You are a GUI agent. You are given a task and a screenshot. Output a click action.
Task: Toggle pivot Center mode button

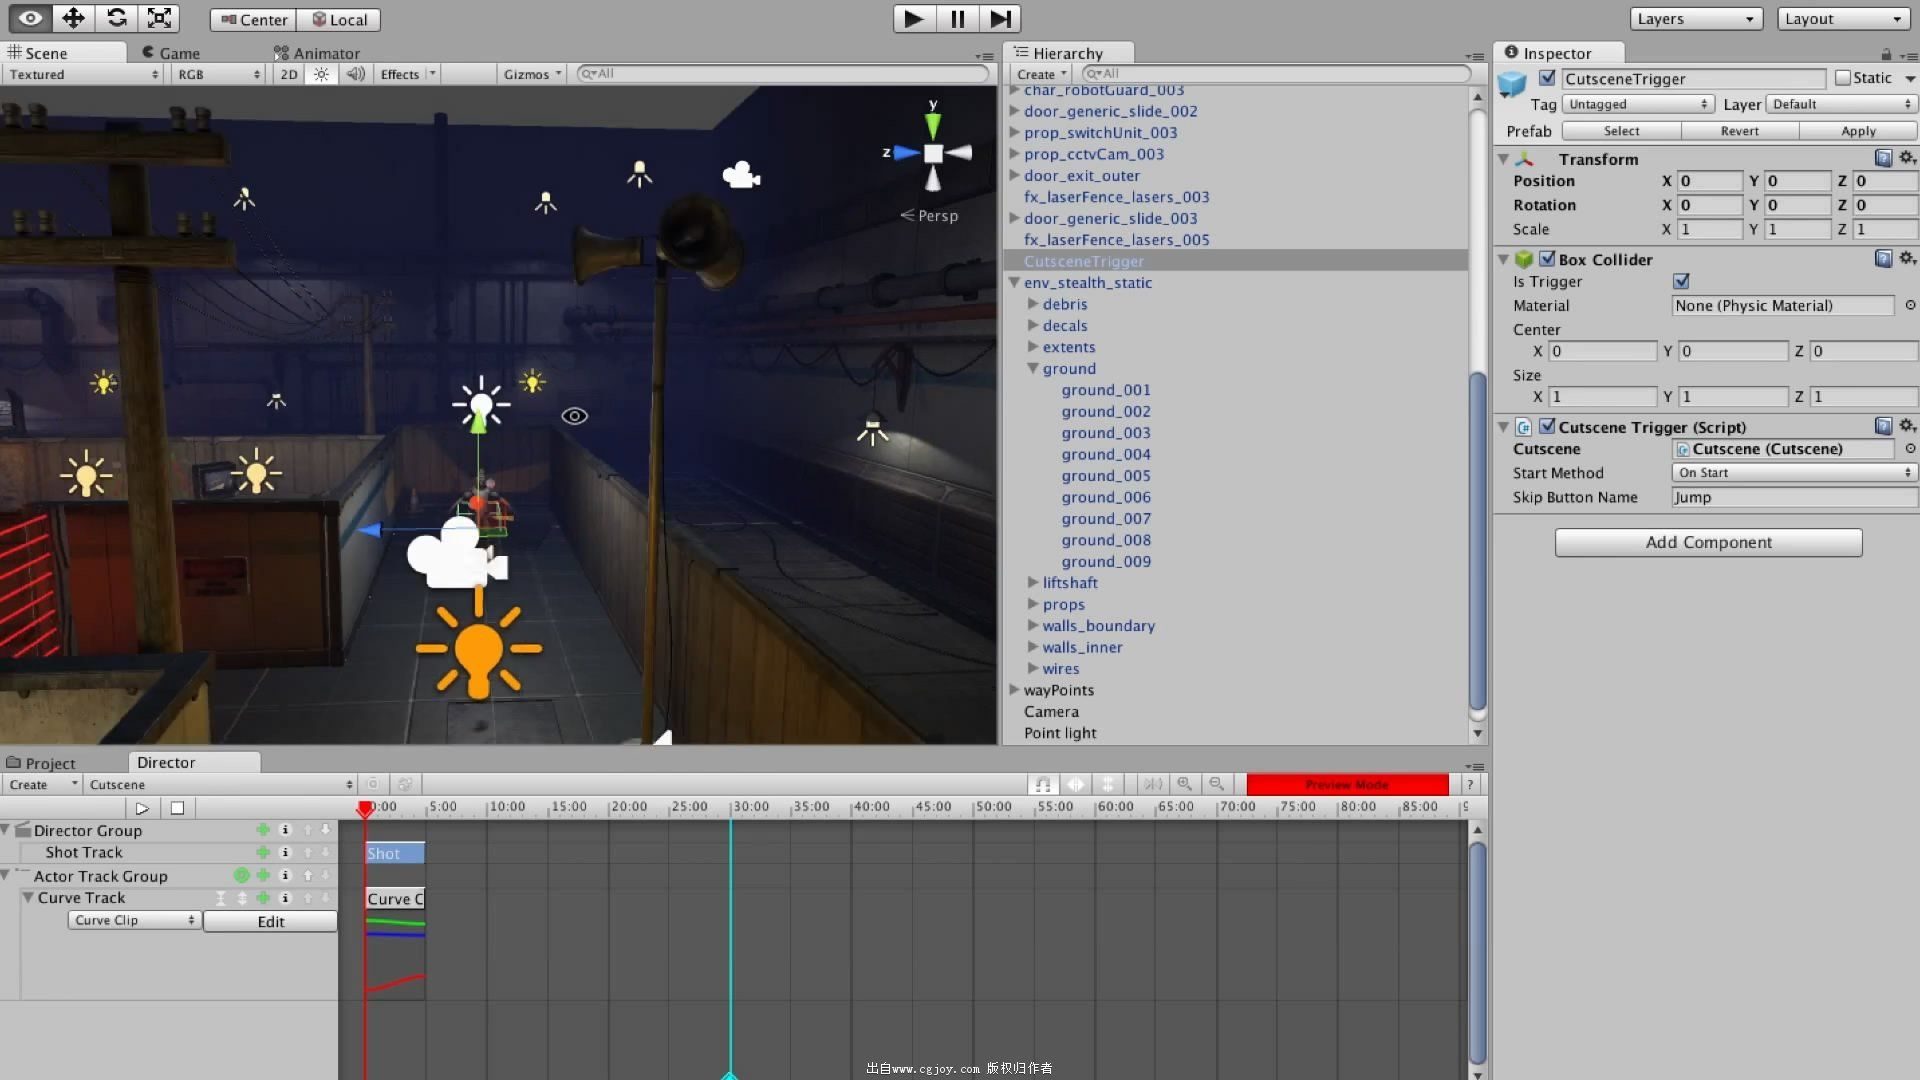point(254,20)
